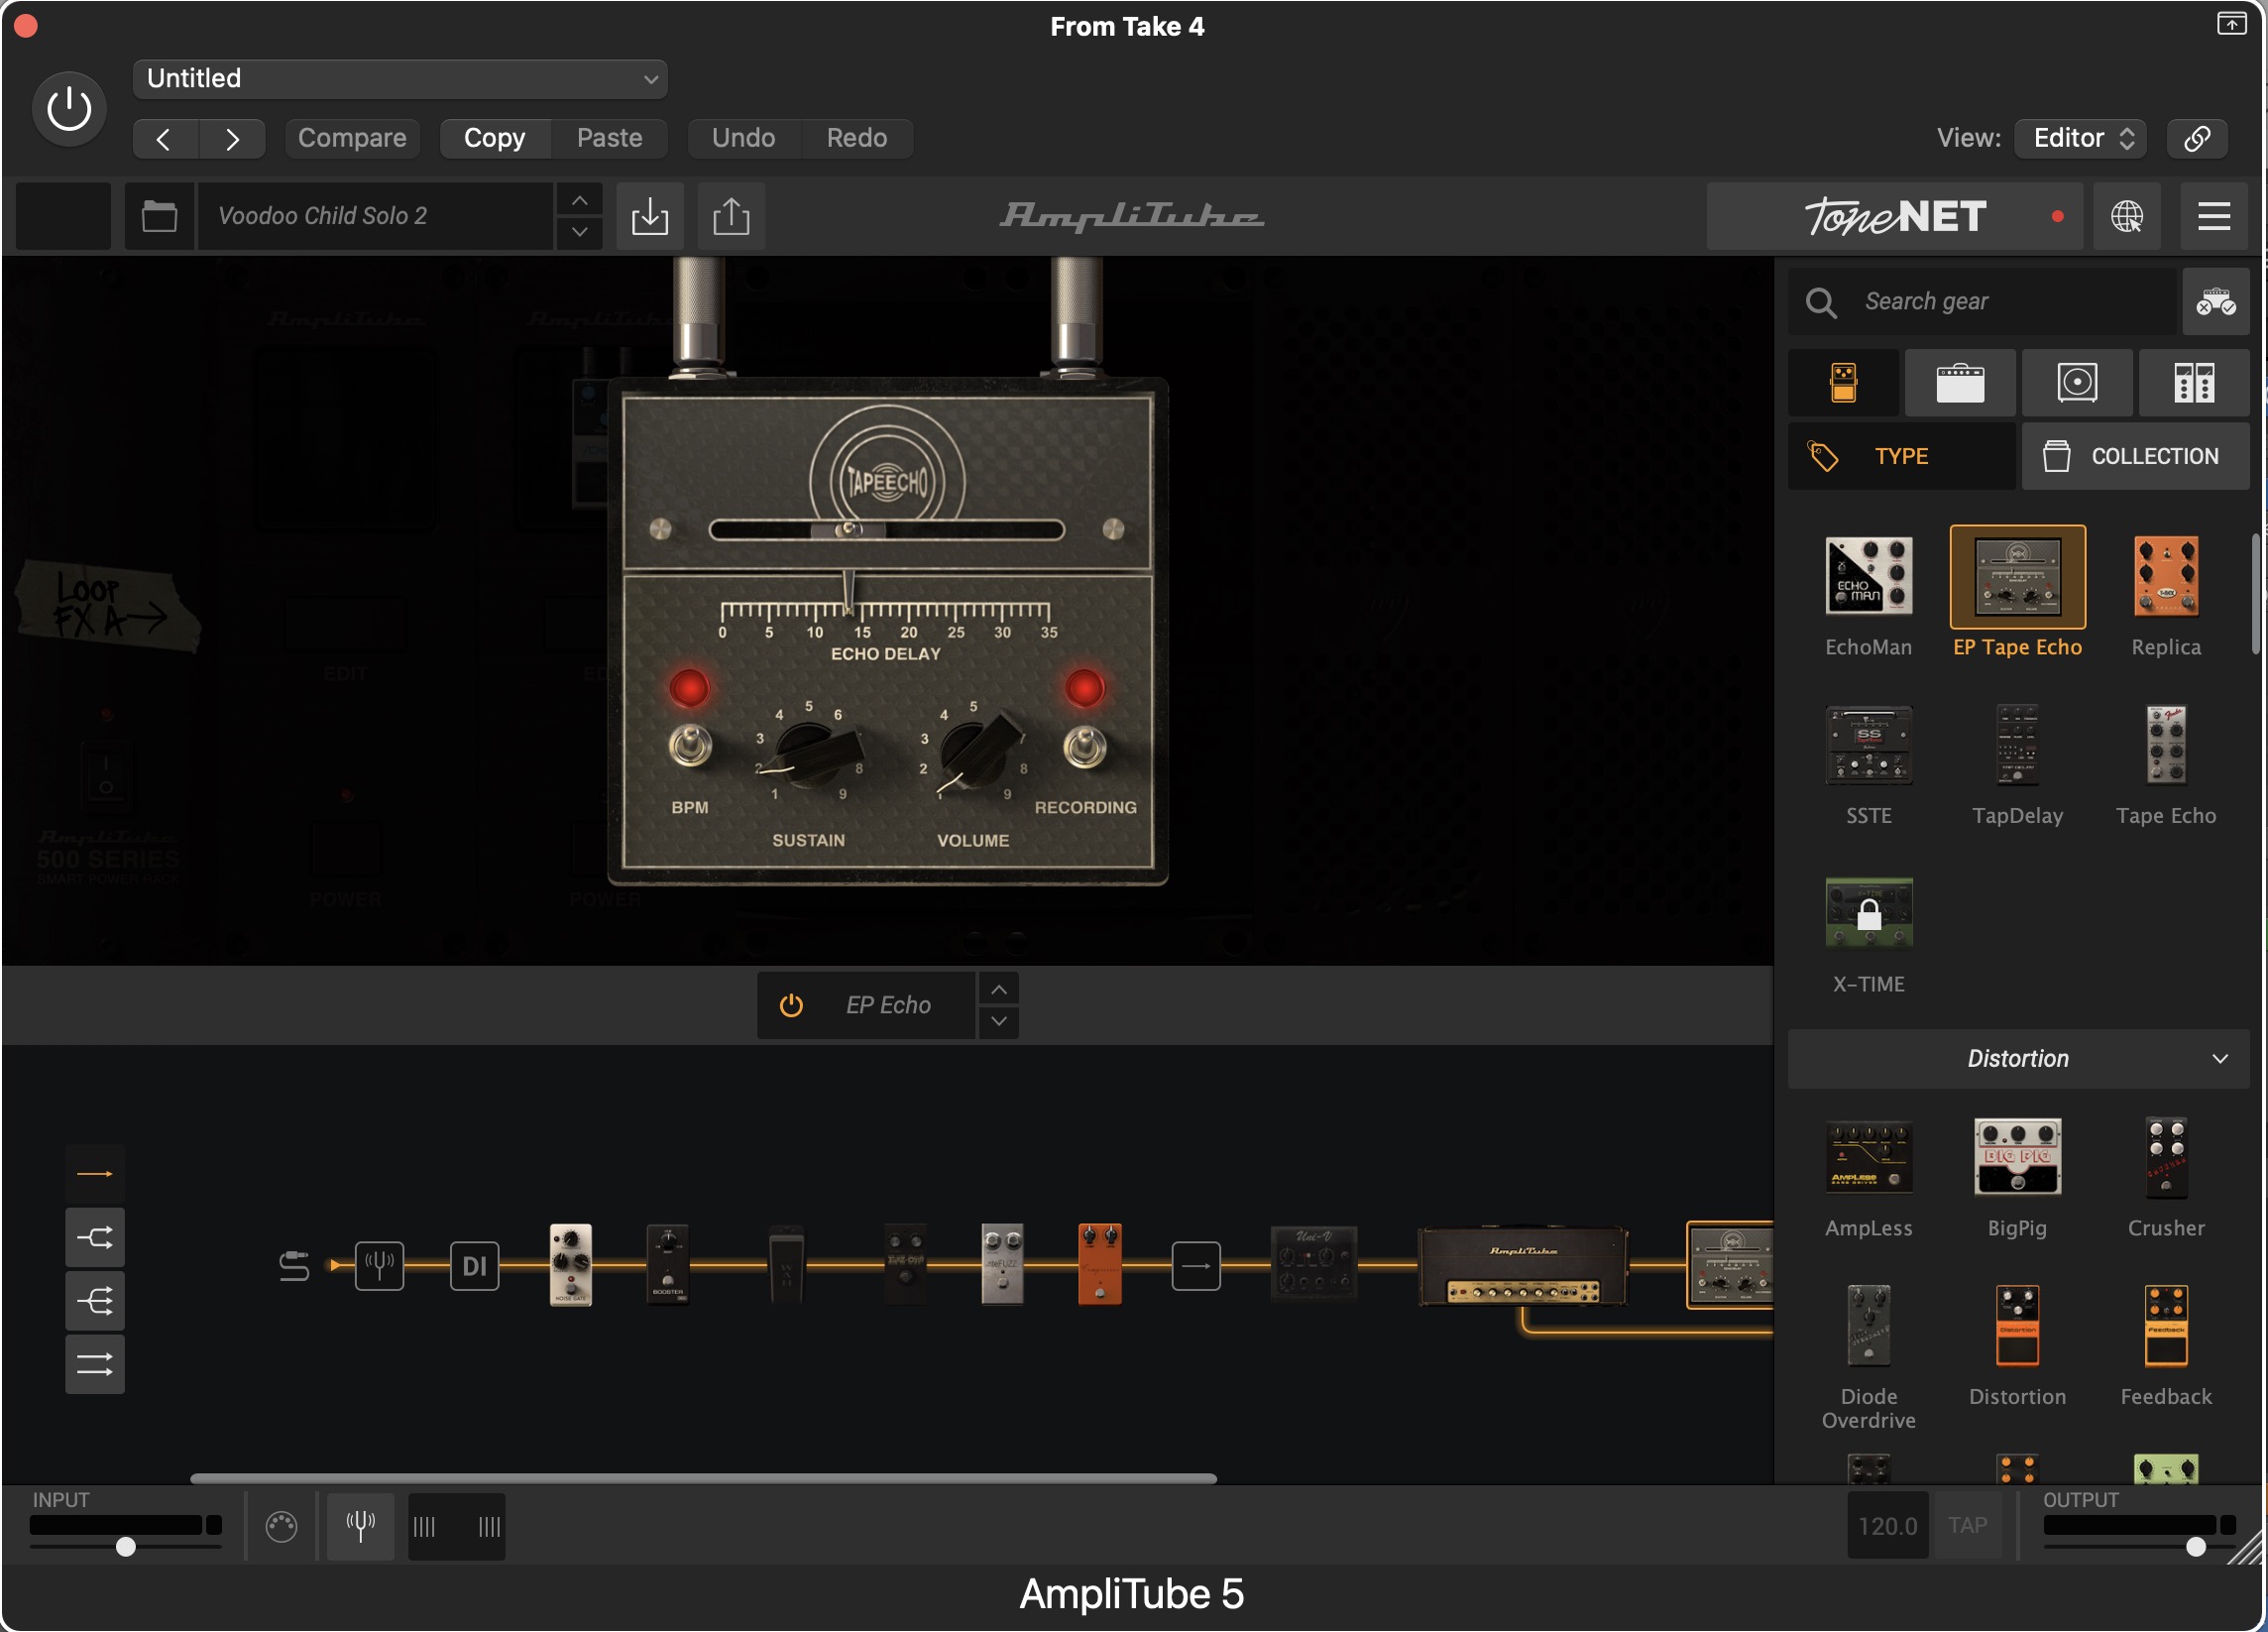2268x1632 pixels.
Task: Click the share preset export icon
Action: click(731, 216)
